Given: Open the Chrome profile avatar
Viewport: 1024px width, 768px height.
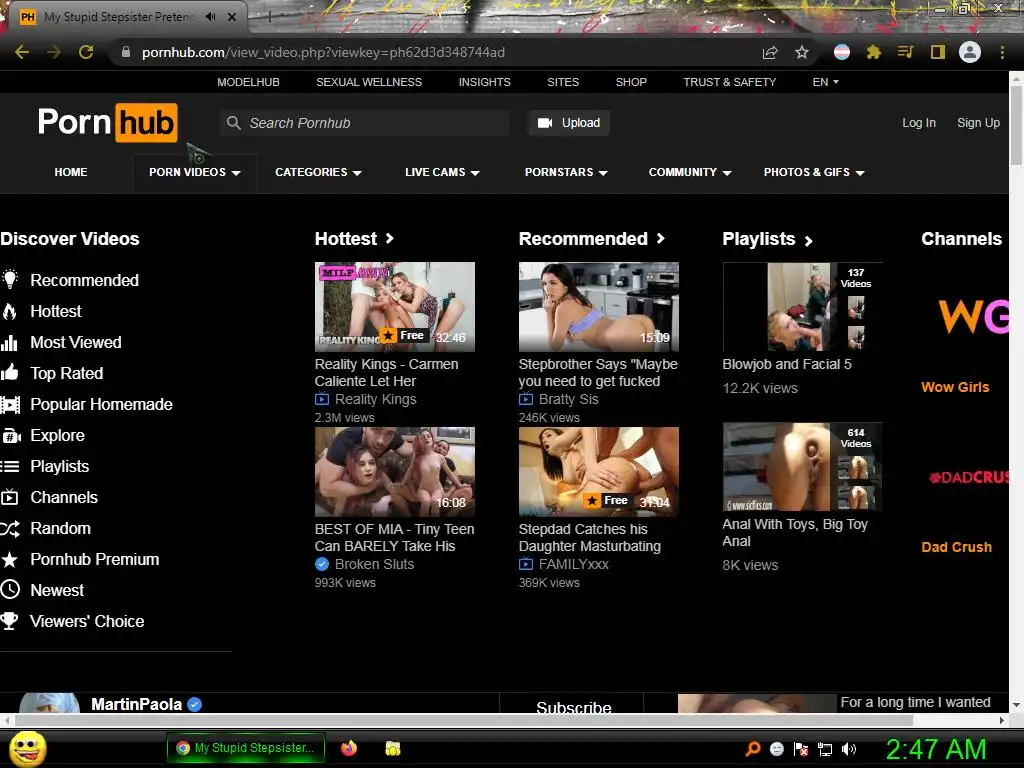Looking at the screenshot, I should click(970, 52).
